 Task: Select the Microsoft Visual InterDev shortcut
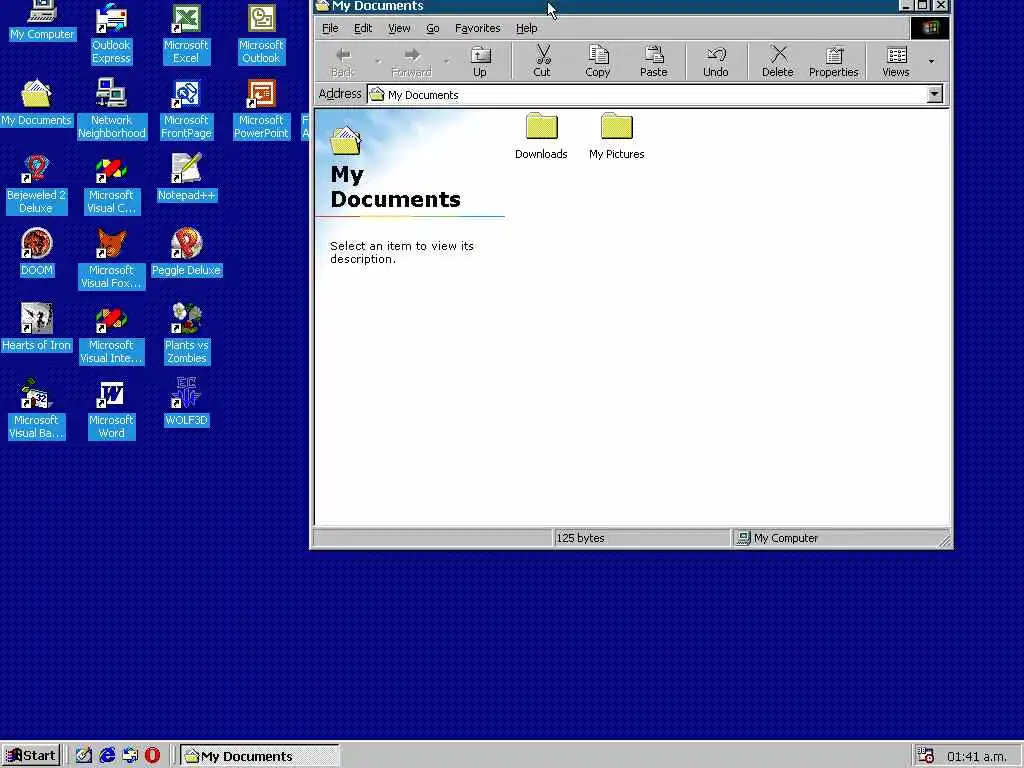(111, 334)
